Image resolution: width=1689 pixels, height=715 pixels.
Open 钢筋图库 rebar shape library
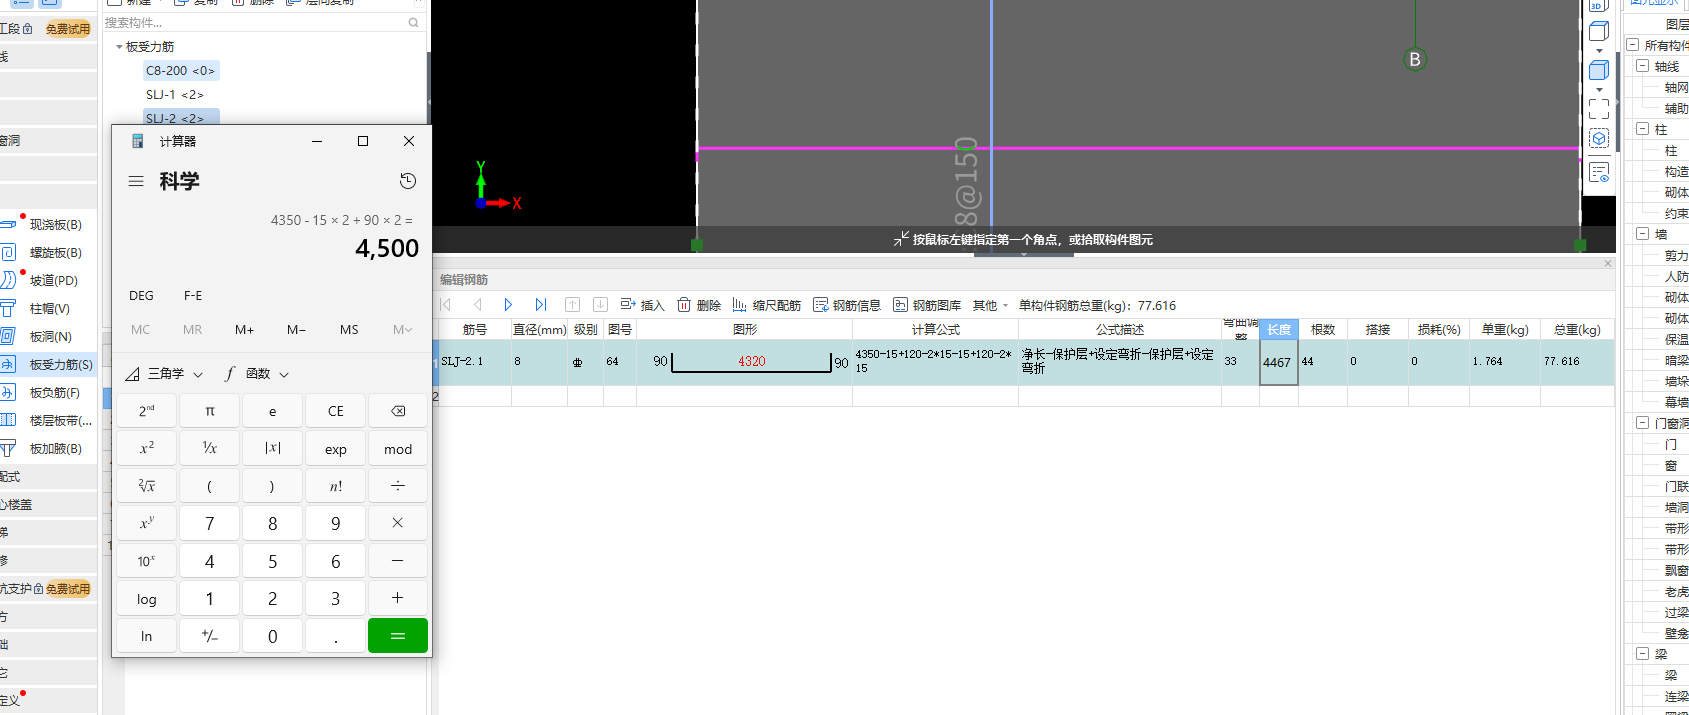click(x=927, y=305)
